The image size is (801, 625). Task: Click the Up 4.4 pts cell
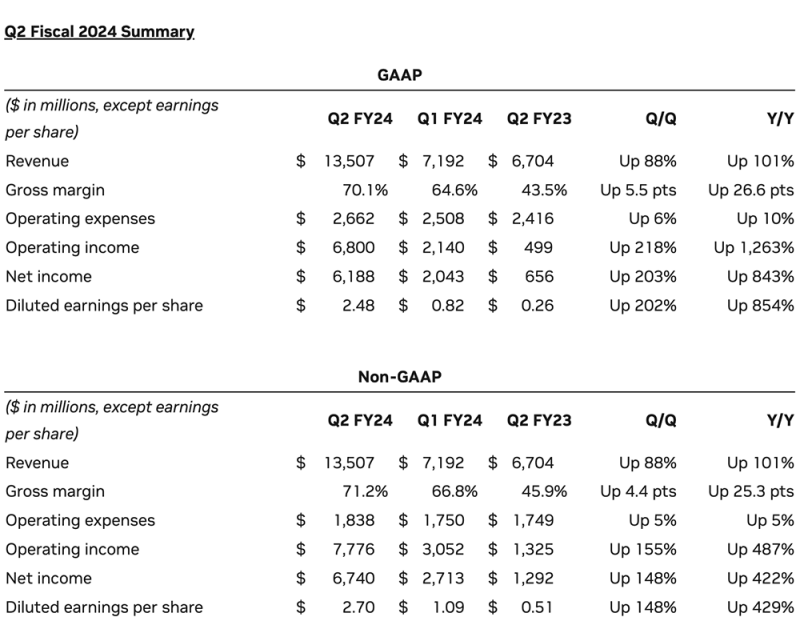pyautogui.click(x=638, y=492)
